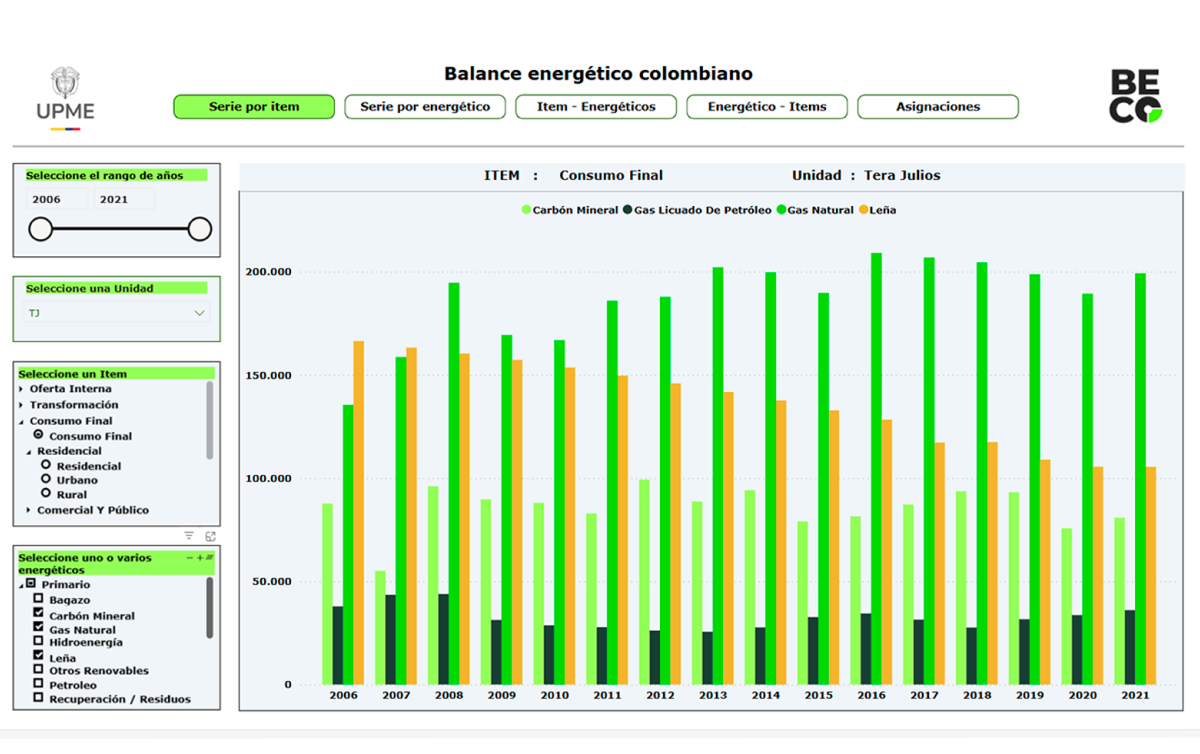Expand the Oferta Interna tree item
This screenshot has height=754, width=1200.
click(21, 389)
